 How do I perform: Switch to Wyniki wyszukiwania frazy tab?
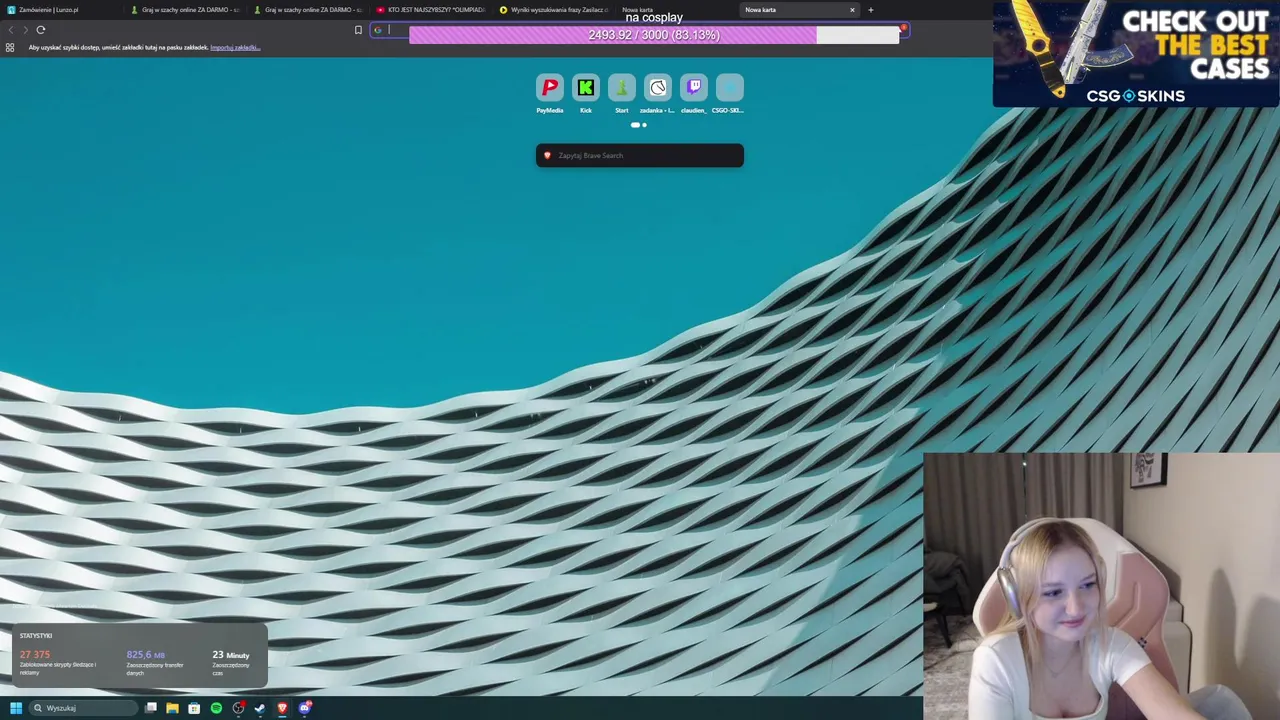pos(555,10)
